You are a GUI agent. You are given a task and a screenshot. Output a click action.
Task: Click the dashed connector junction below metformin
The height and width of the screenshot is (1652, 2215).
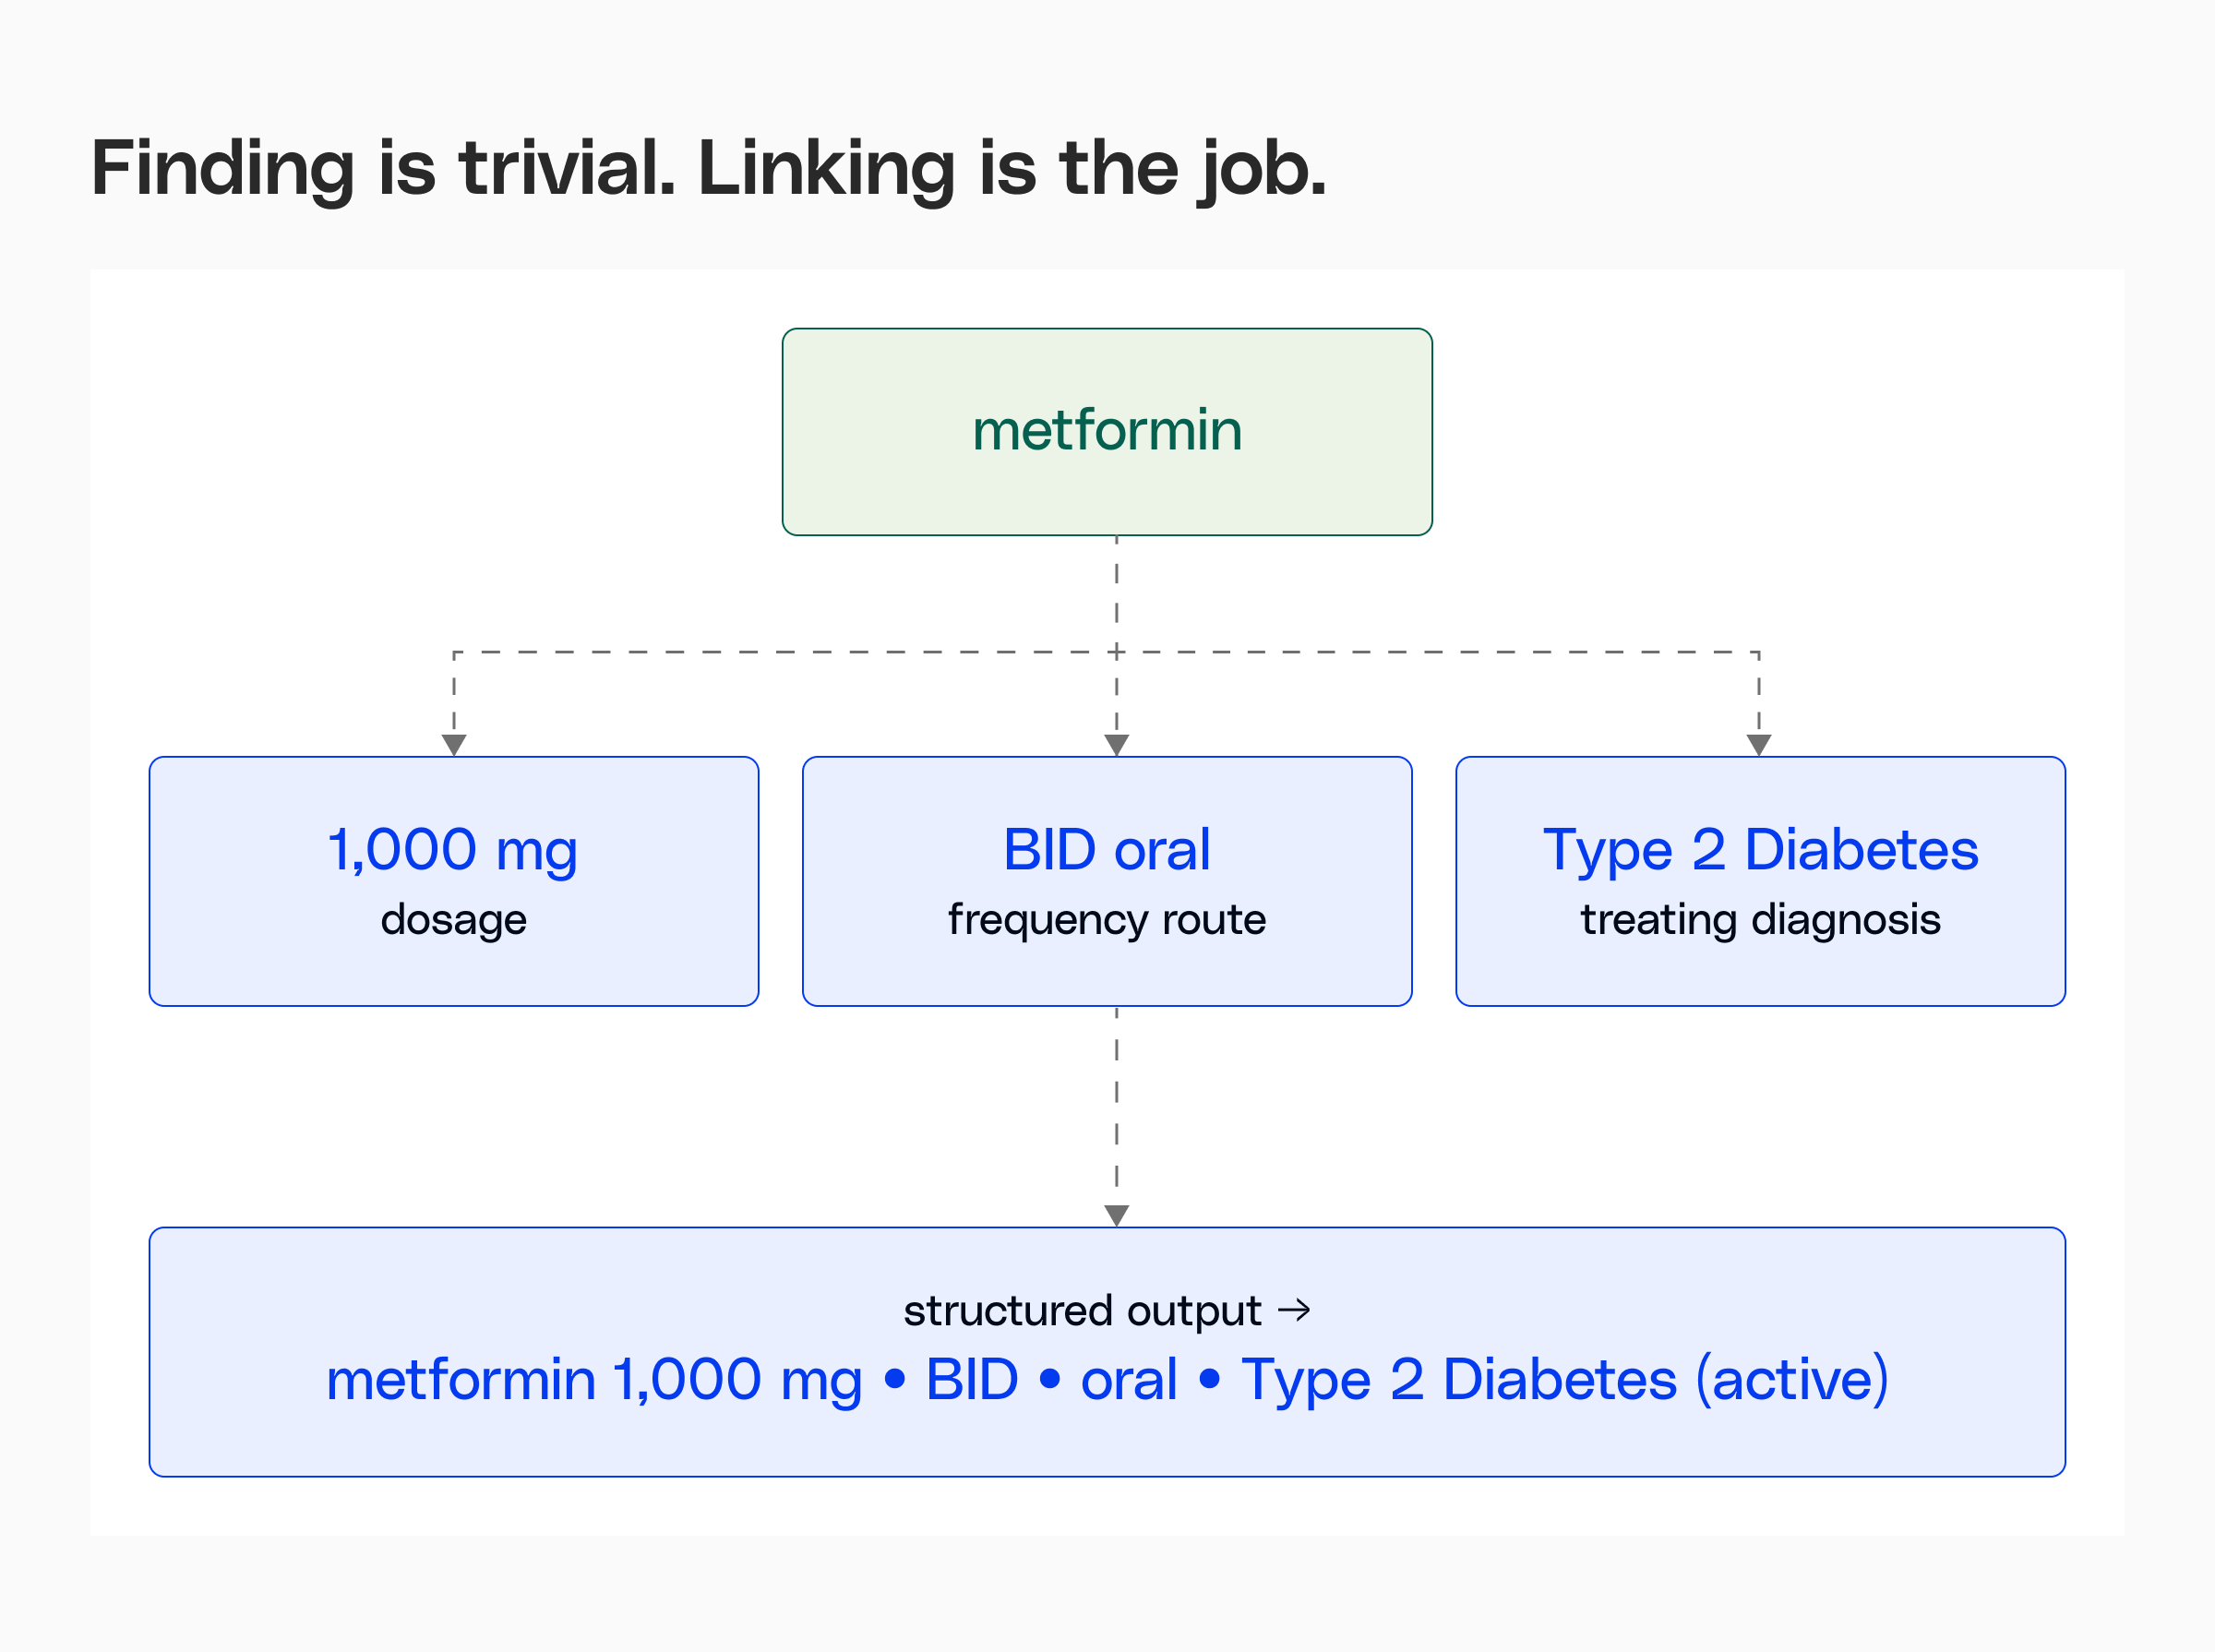1116,652
